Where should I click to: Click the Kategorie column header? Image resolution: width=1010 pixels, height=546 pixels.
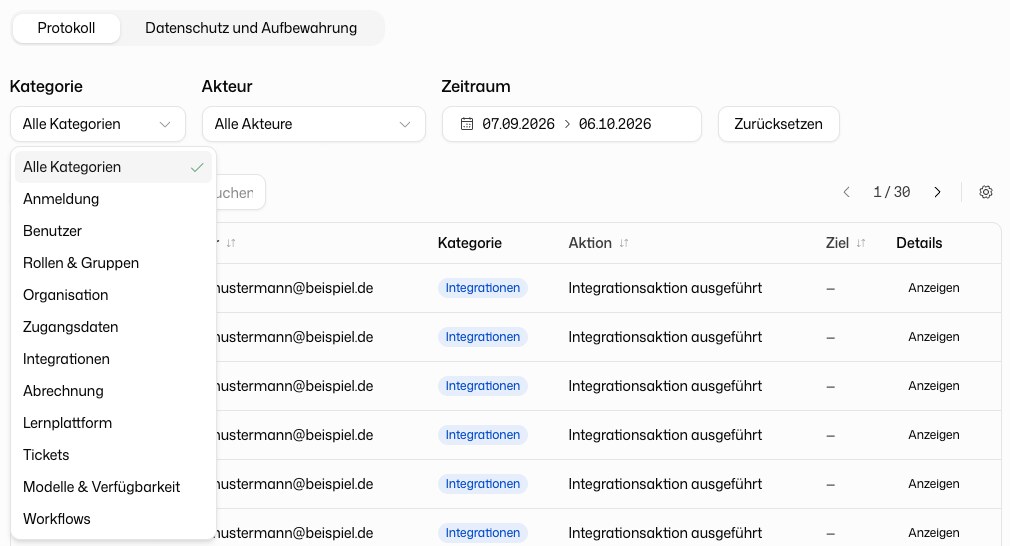(x=470, y=243)
